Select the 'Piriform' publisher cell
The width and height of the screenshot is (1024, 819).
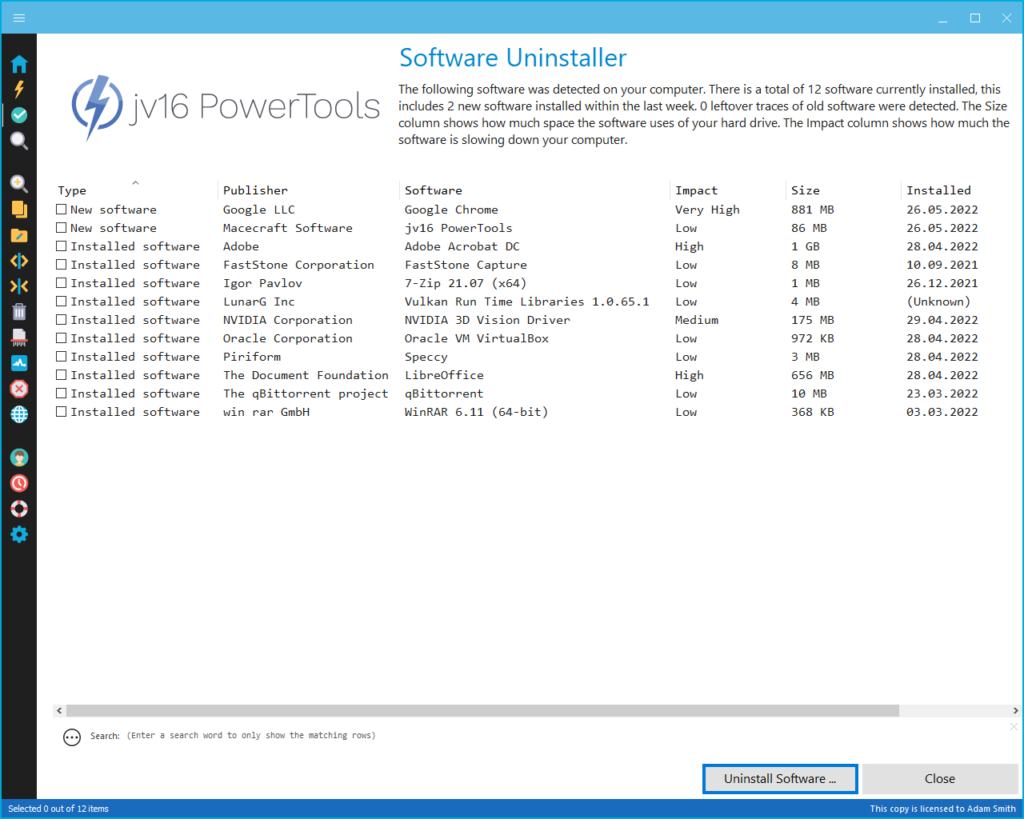point(251,357)
